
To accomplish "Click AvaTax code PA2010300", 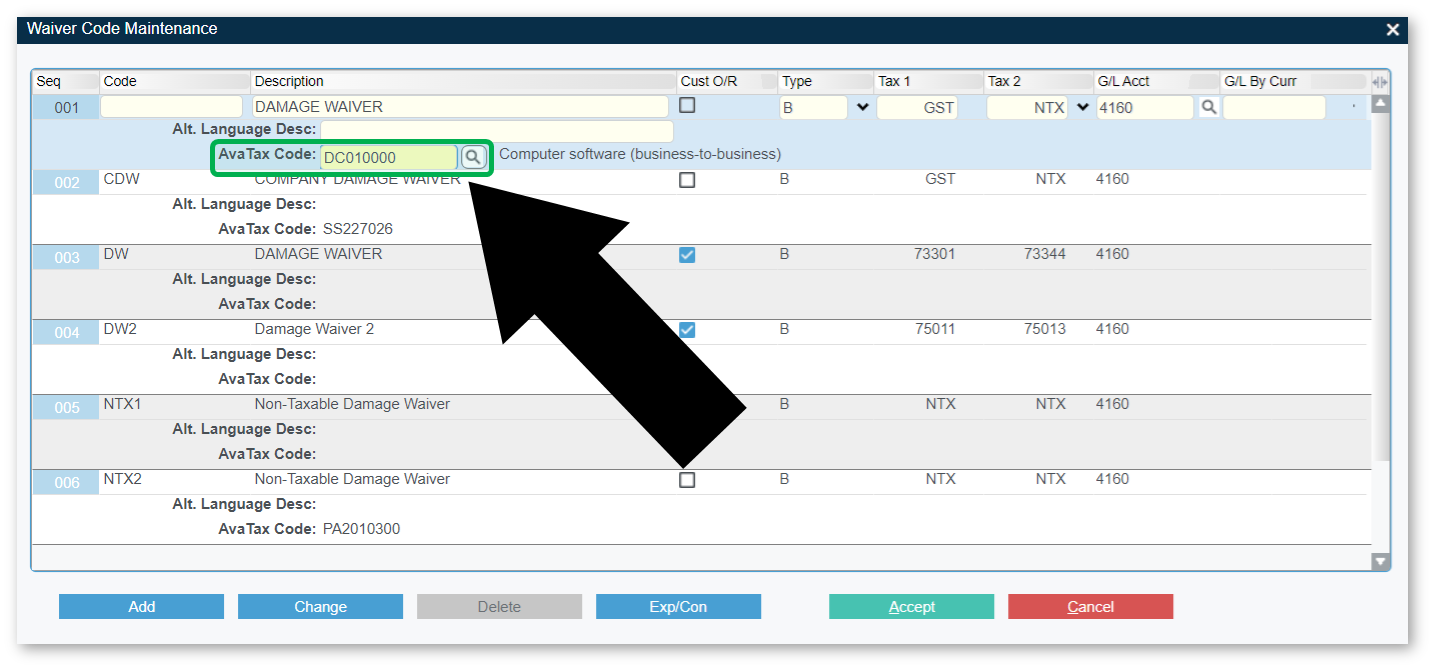I will [362, 529].
